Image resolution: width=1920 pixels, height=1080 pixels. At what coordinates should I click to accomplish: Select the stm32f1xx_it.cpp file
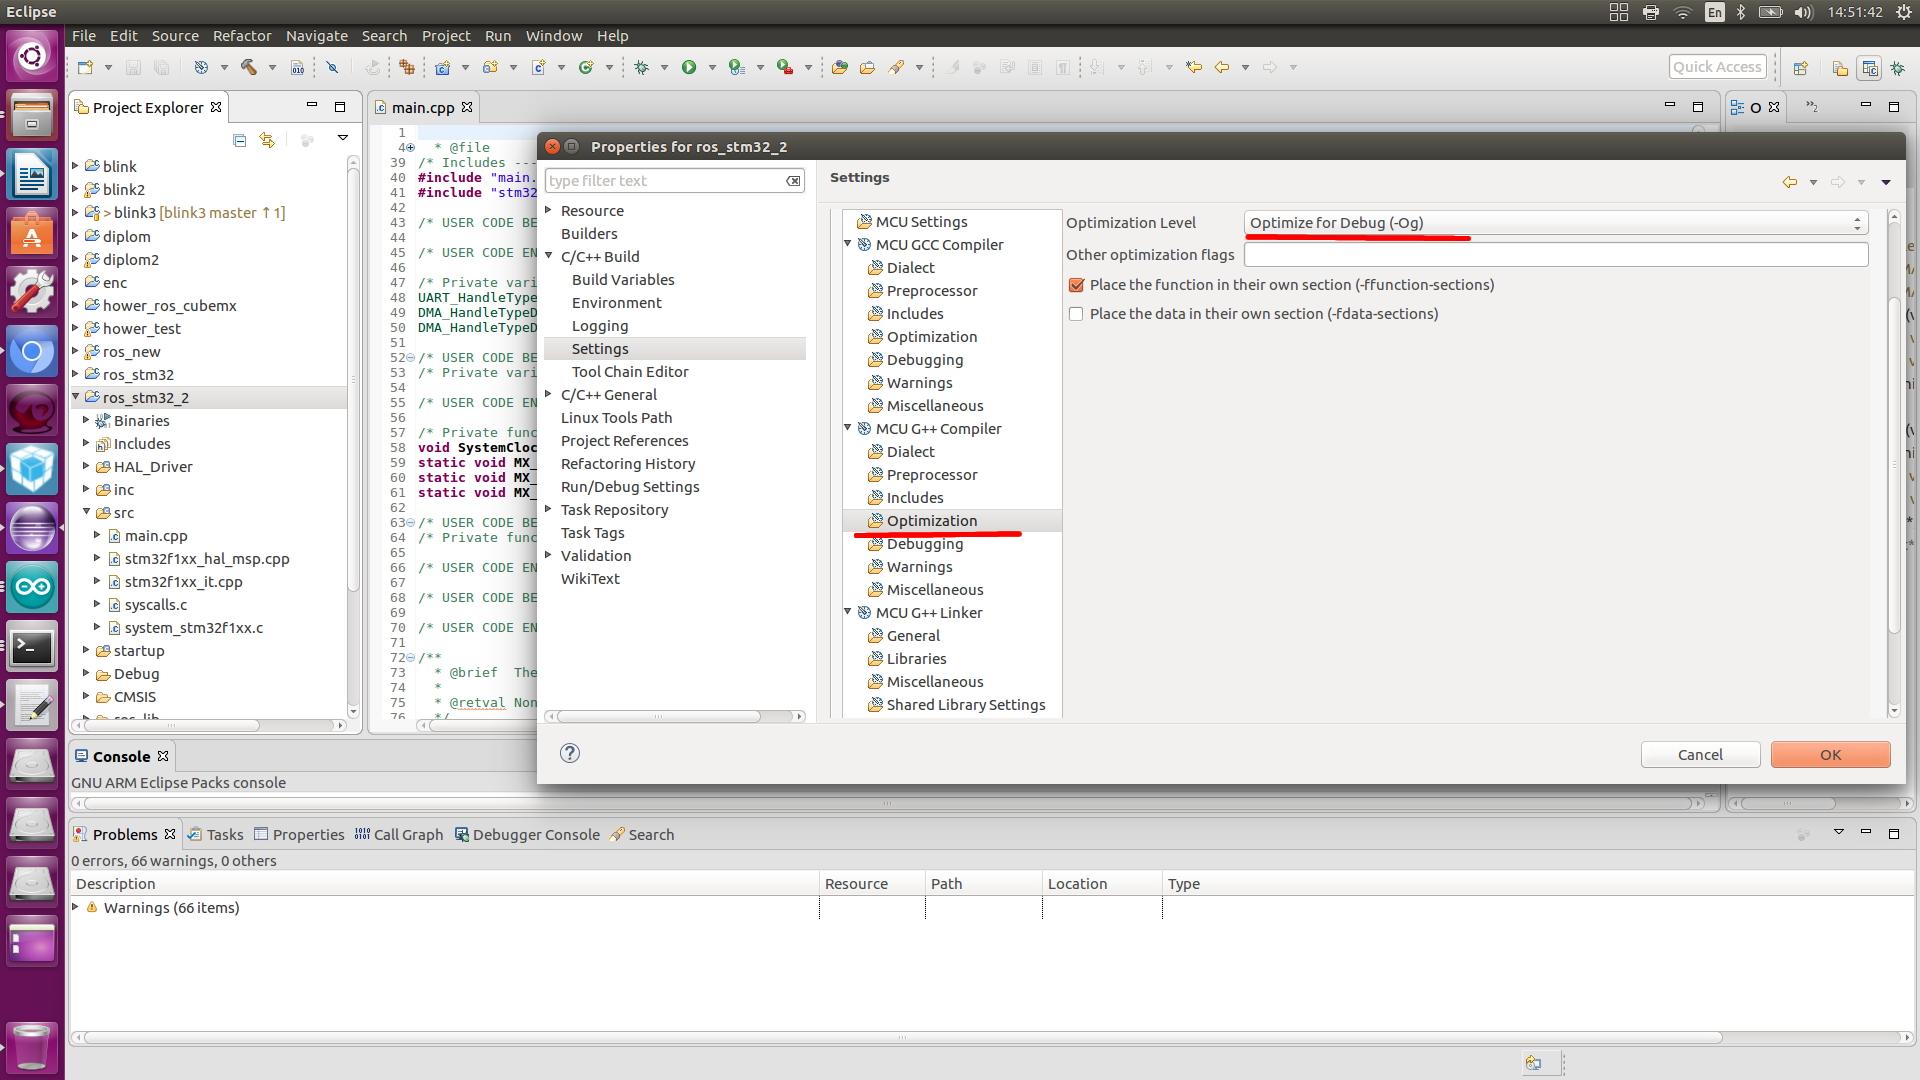tap(174, 582)
